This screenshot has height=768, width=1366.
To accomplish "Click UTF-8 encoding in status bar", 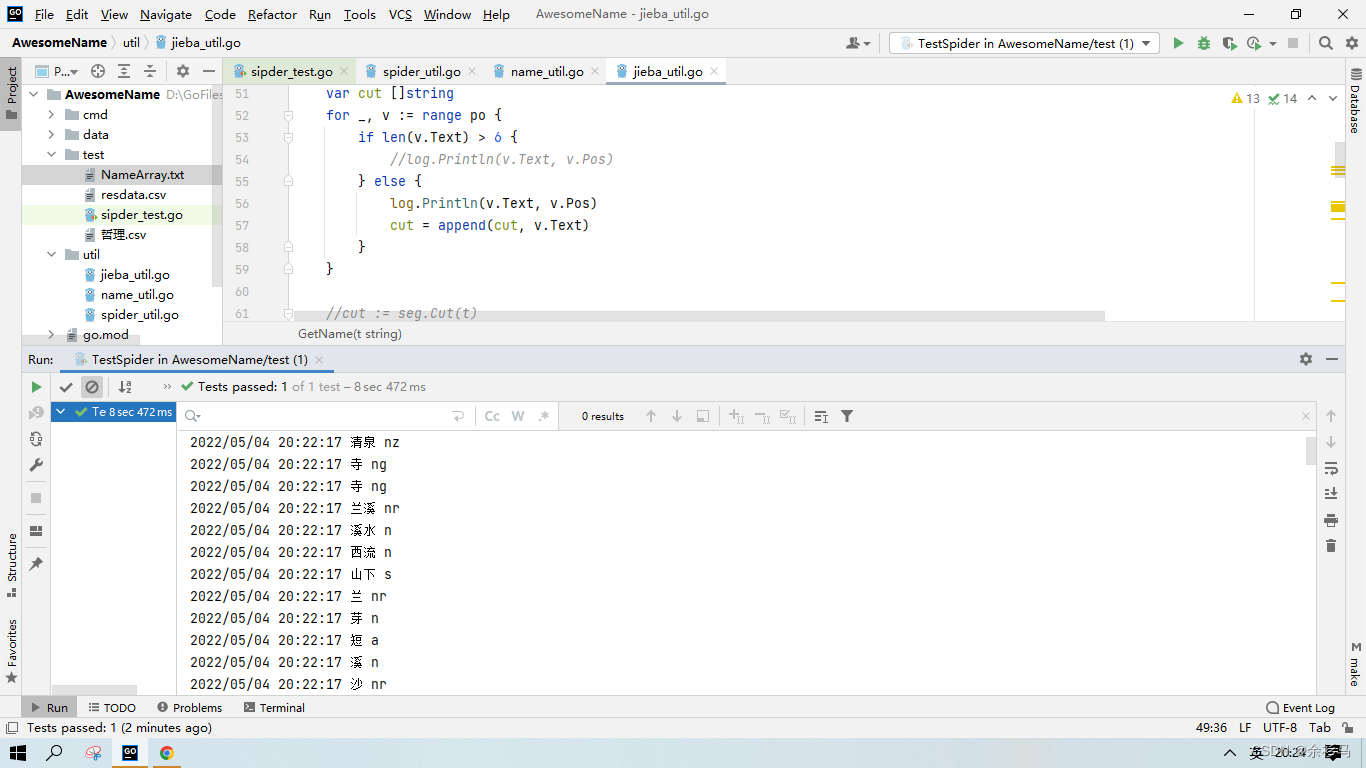I will point(1280,727).
